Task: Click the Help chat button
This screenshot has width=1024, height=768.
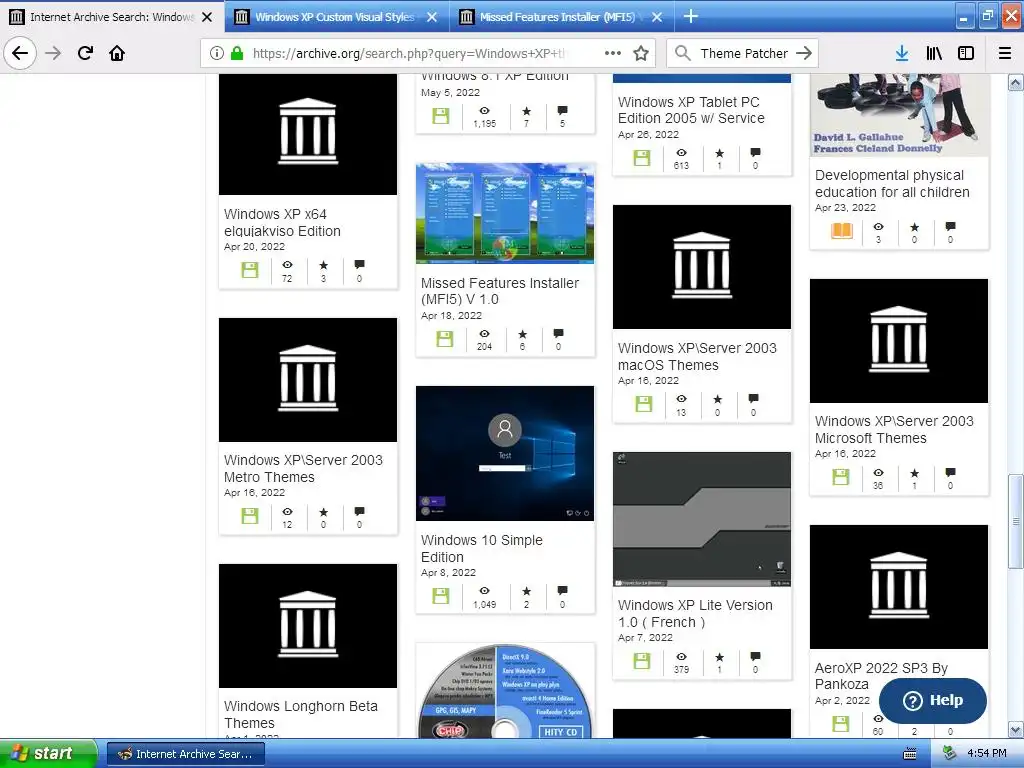Action: (933, 701)
